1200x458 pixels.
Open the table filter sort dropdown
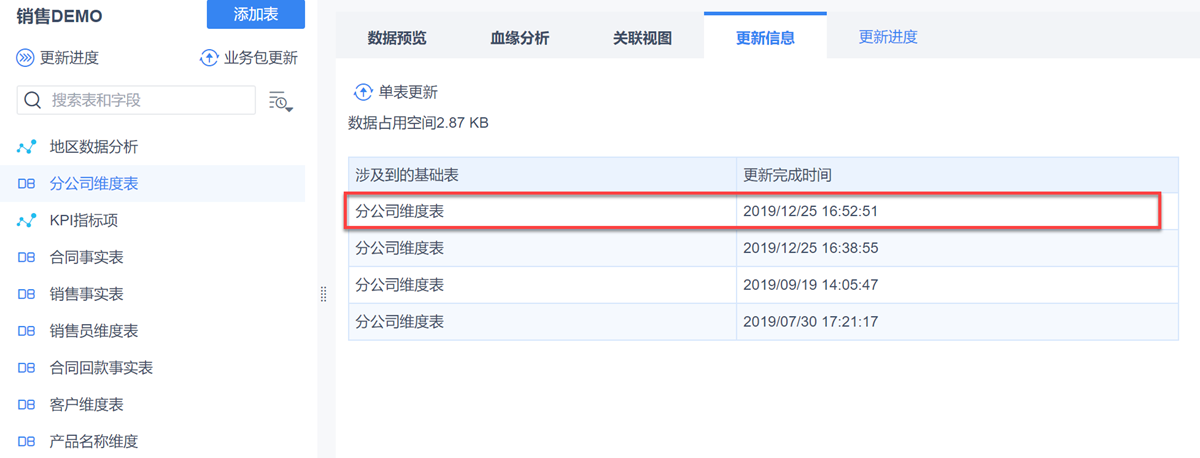pyautogui.click(x=280, y=100)
